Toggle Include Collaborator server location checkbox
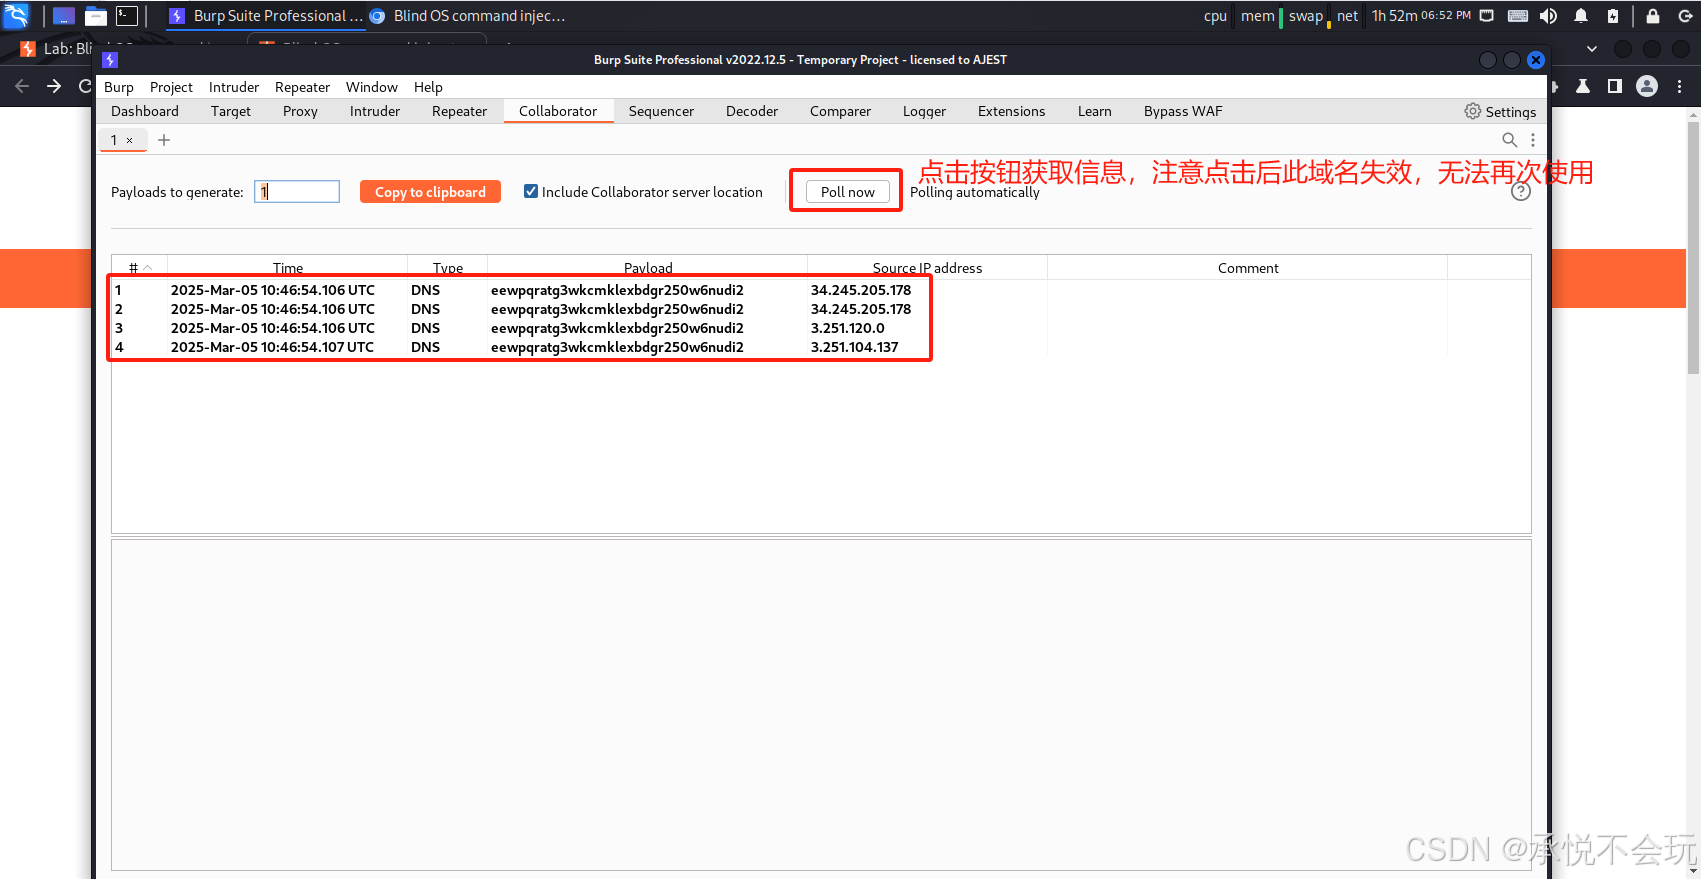This screenshot has height=879, width=1701. 531,191
